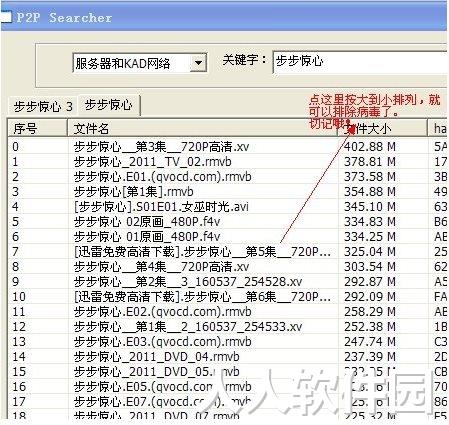Select file [步步惊心].S01E01.女巫时光.avi
Screen dimensions: 449x425
[x=161, y=207]
